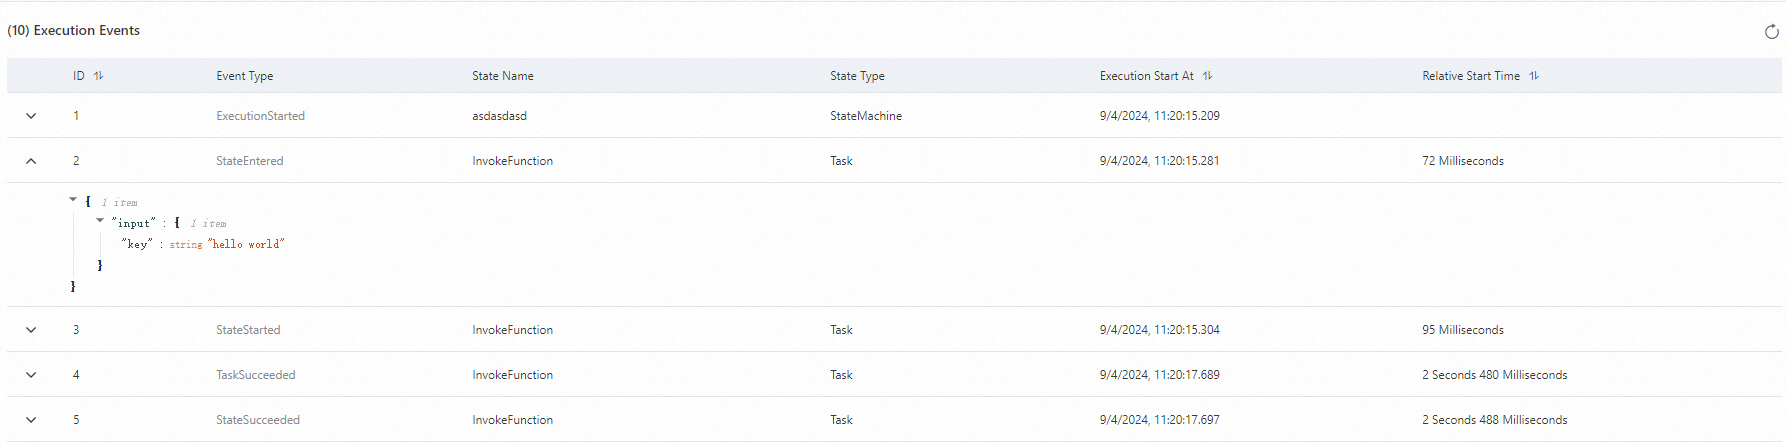Select the TaskSucceeded event type text
1786x442 pixels.
pyautogui.click(x=256, y=375)
